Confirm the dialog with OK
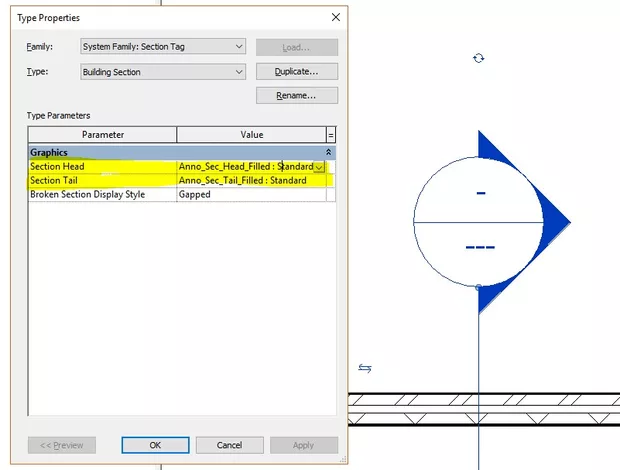The width and height of the screenshot is (620, 470). coord(155,445)
